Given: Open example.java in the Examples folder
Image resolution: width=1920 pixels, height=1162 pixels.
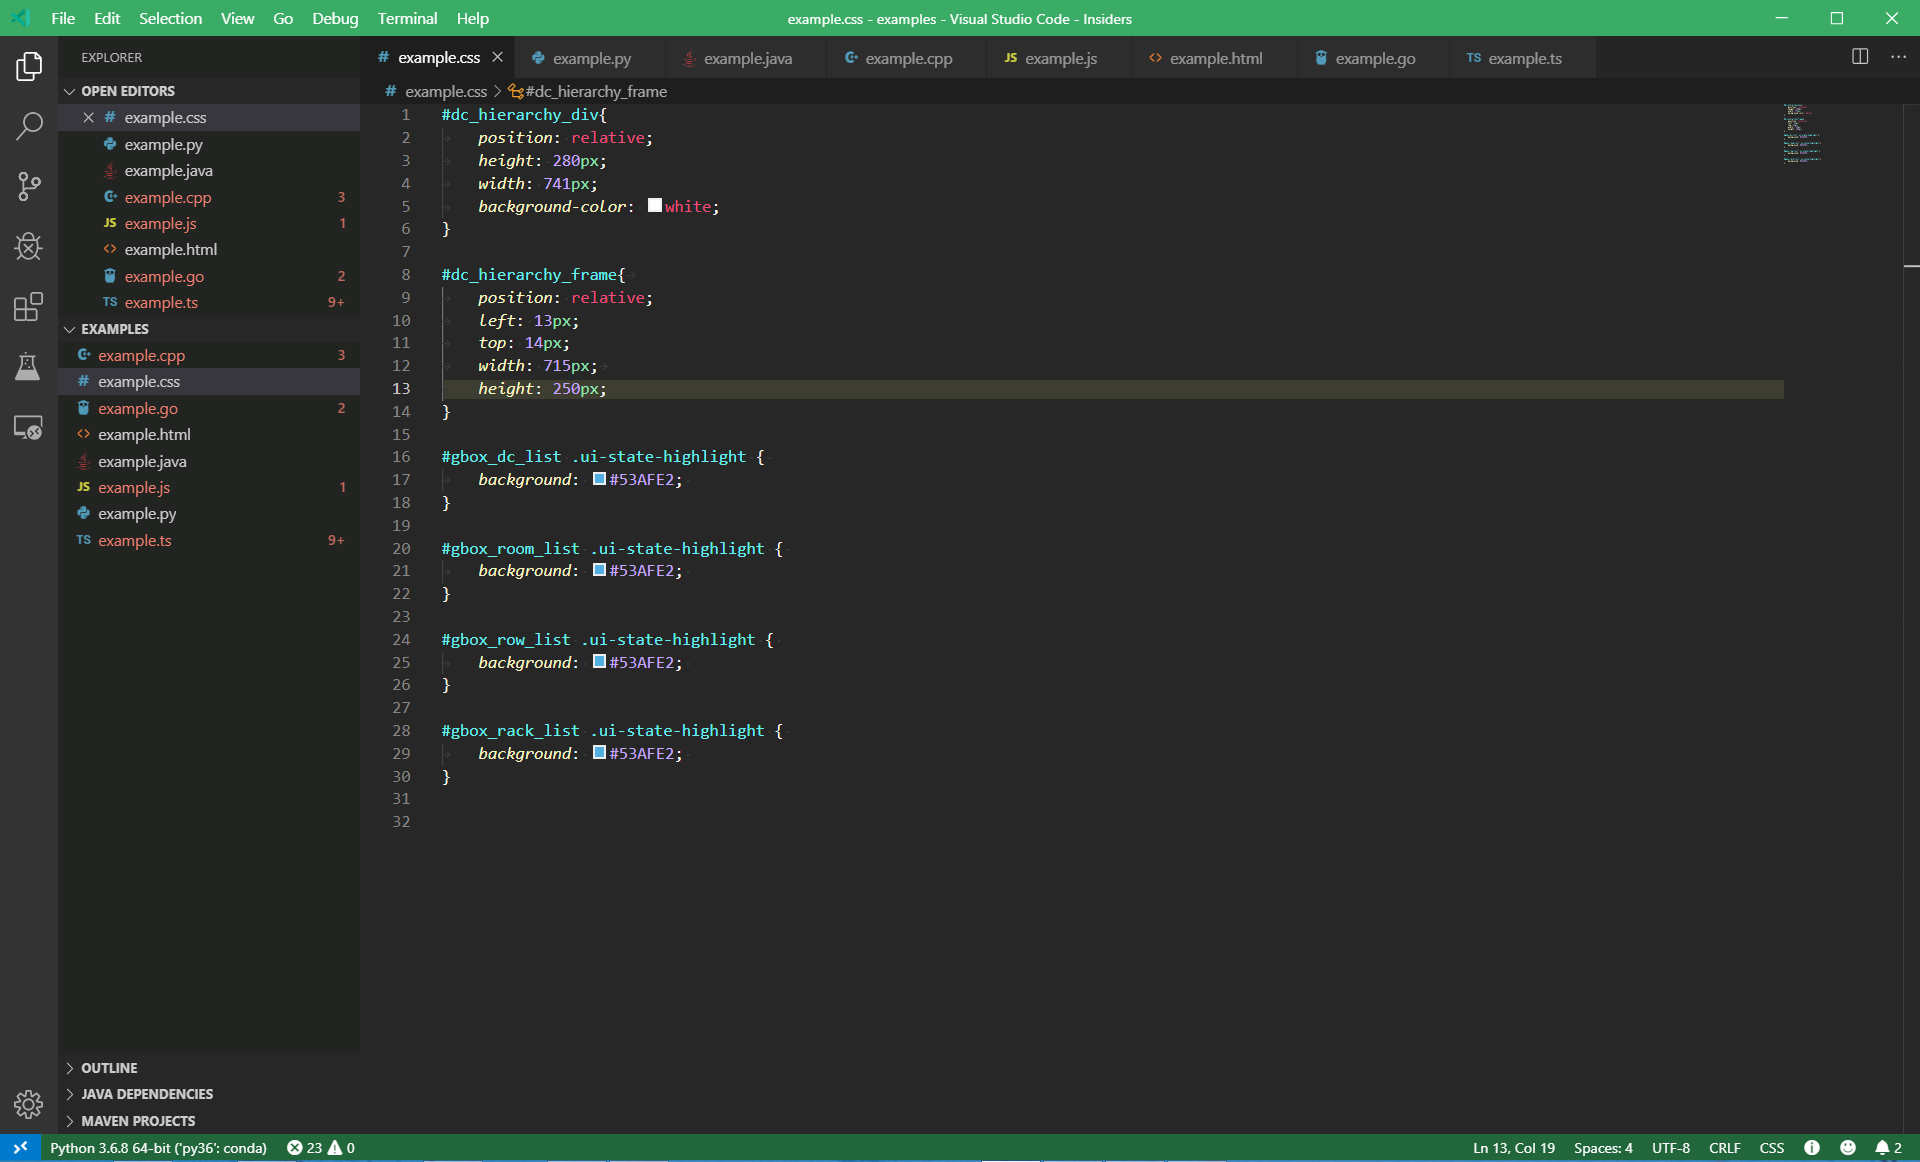Looking at the screenshot, I should coord(142,461).
